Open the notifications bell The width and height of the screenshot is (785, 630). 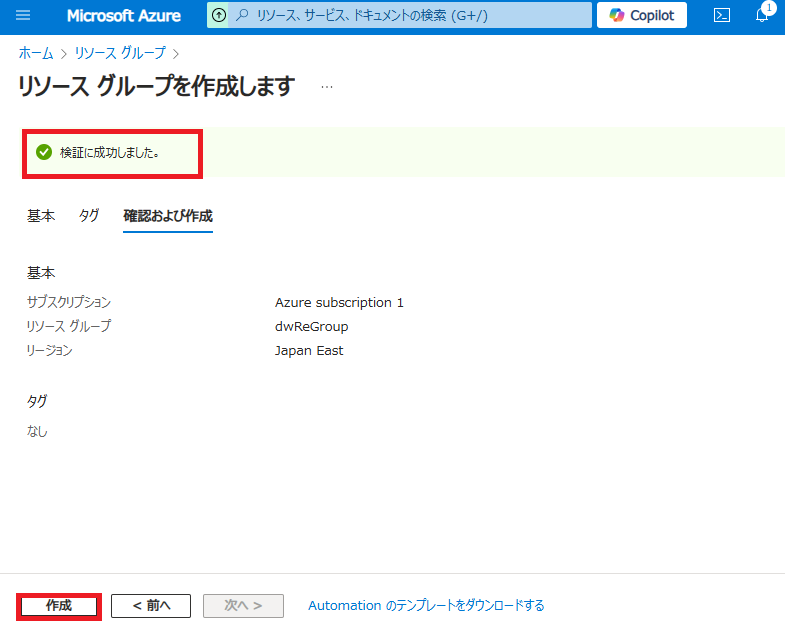coord(762,16)
